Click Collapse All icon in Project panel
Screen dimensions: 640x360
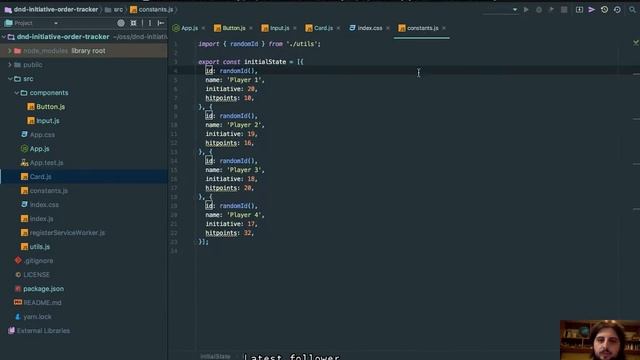pyautogui.click(x=133, y=23)
